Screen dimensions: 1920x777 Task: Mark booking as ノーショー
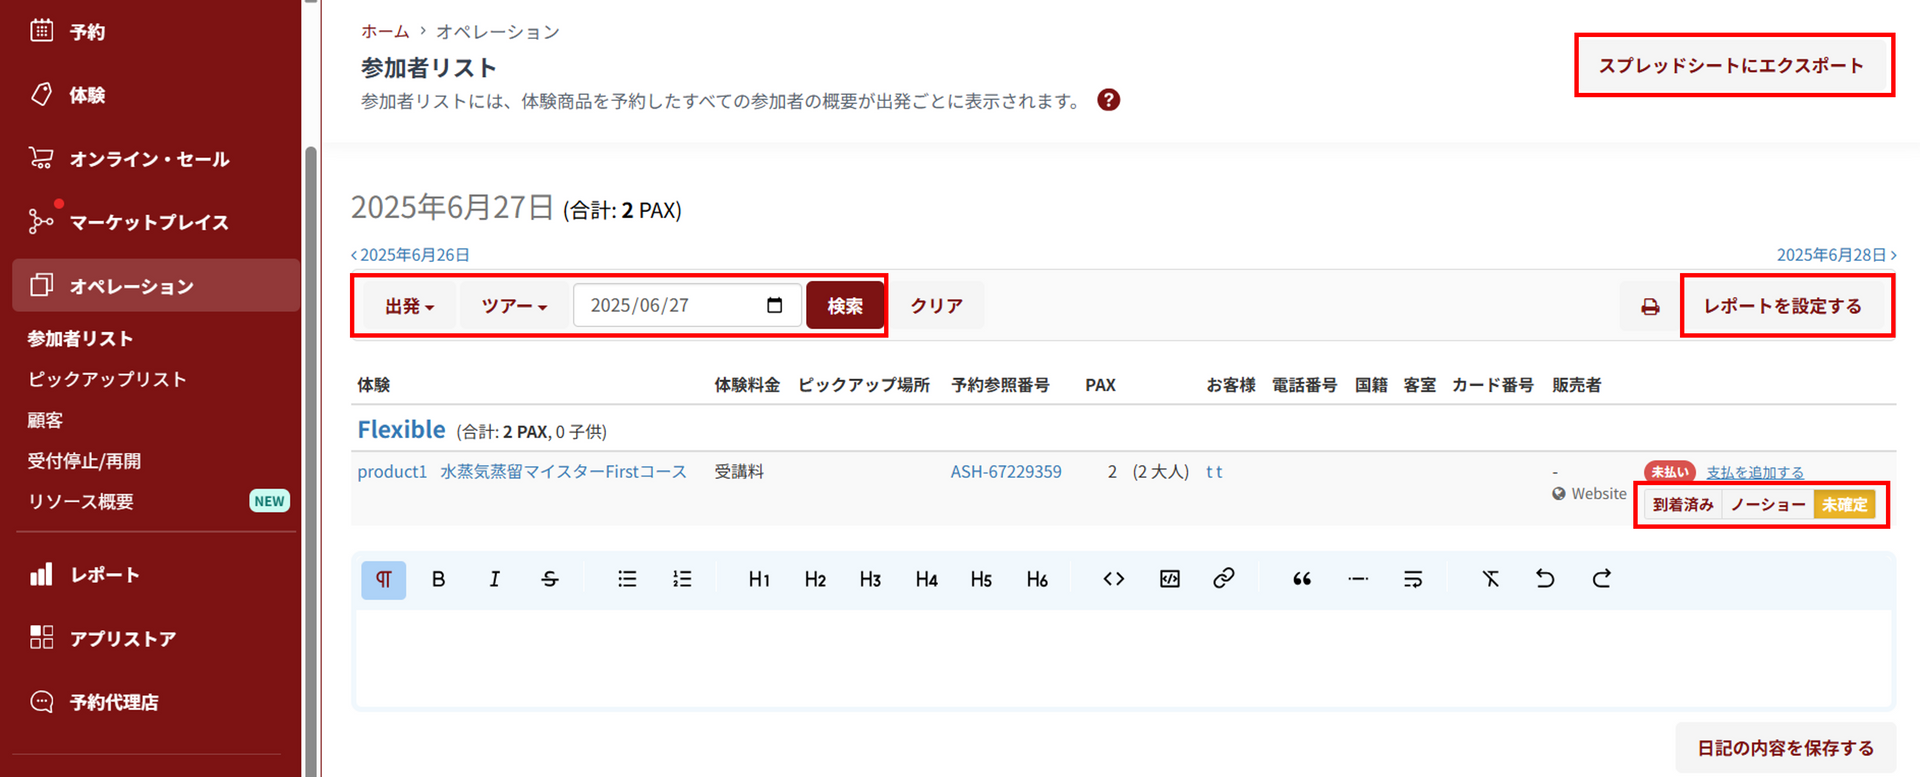pyautogui.click(x=1767, y=505)
